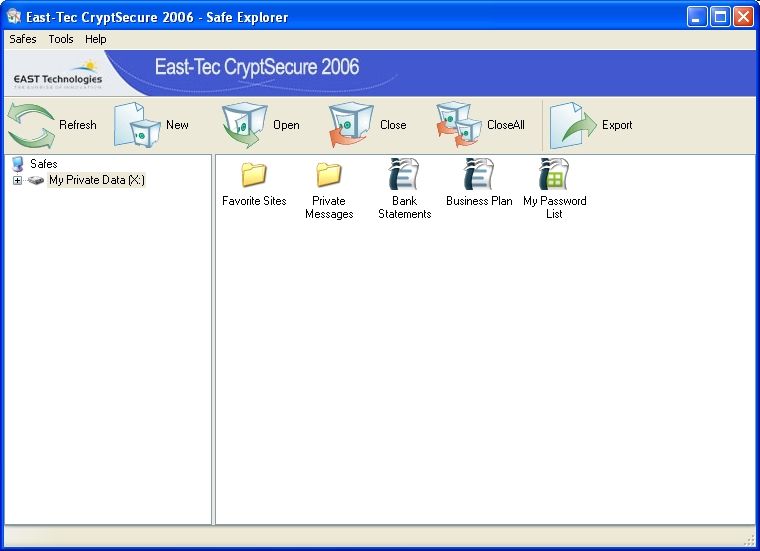Viewport: 760px width, 551px height.
Task: Click the EAST Technologies logo
Action: [x=58, y=75]
